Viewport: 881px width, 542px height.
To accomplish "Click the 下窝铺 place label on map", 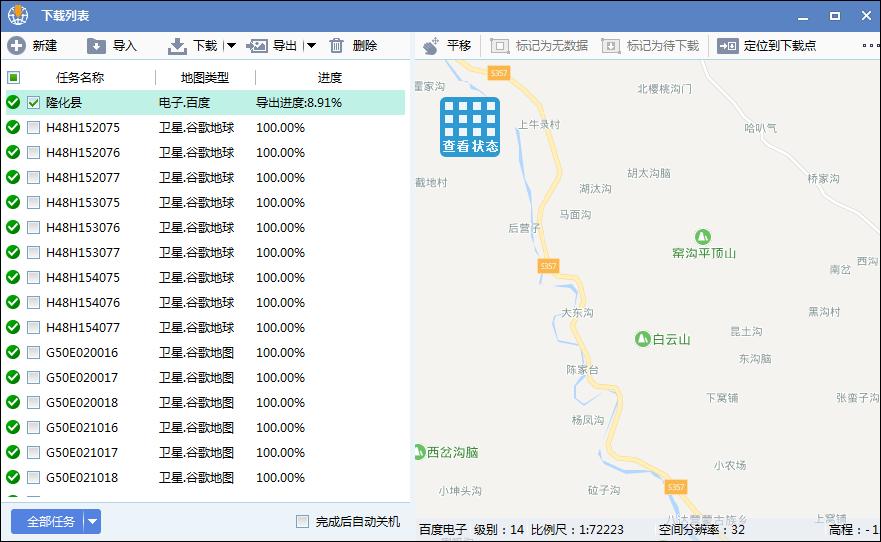I will (x=722, y=398).
